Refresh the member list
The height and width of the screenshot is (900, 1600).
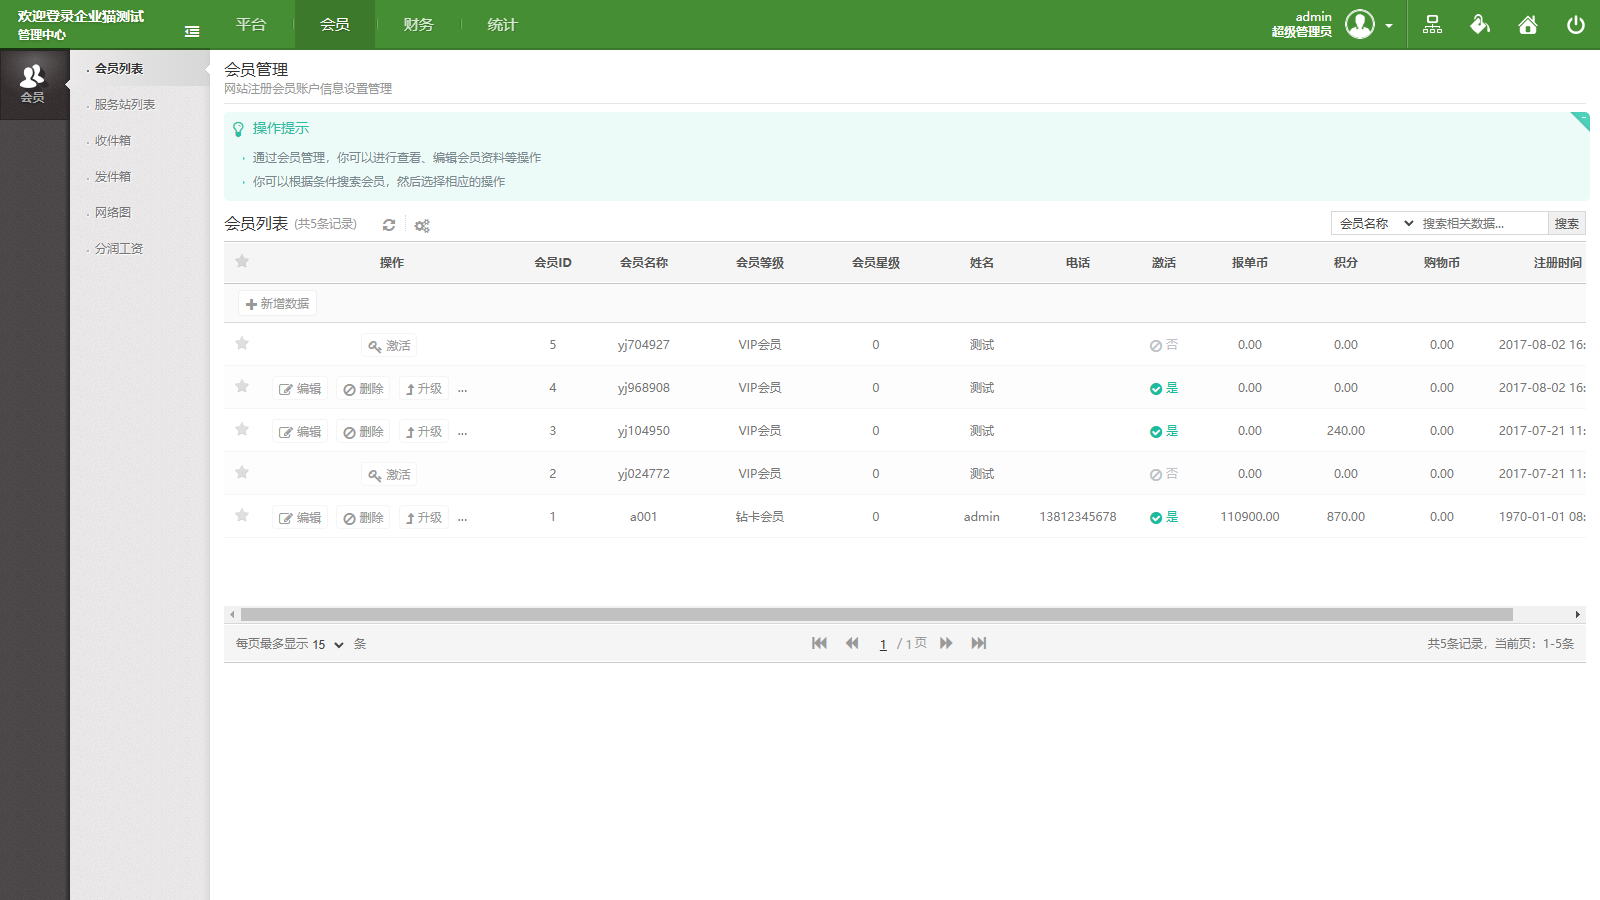click(x=389, y=225)
